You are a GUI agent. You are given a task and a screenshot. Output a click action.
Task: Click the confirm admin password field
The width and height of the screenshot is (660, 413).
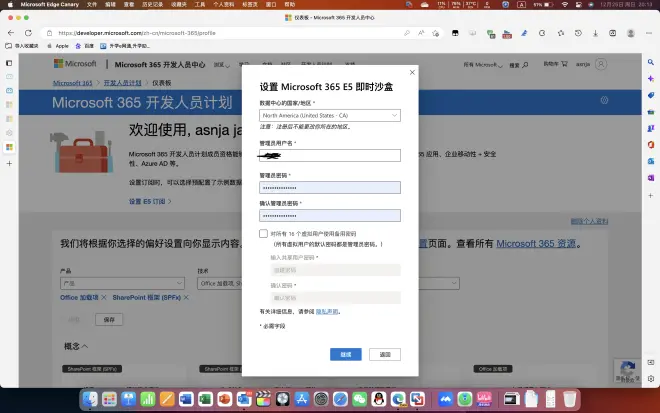click(330, 216)
